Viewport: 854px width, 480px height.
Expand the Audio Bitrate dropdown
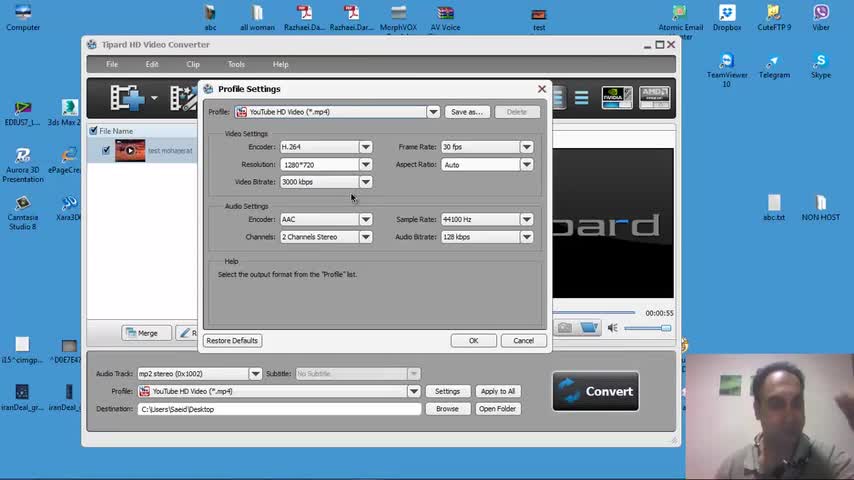click(x=526, y=237)
